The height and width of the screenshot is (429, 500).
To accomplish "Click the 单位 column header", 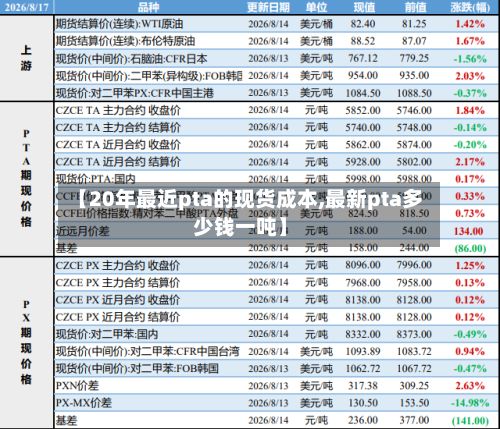I will coord(317,7).
